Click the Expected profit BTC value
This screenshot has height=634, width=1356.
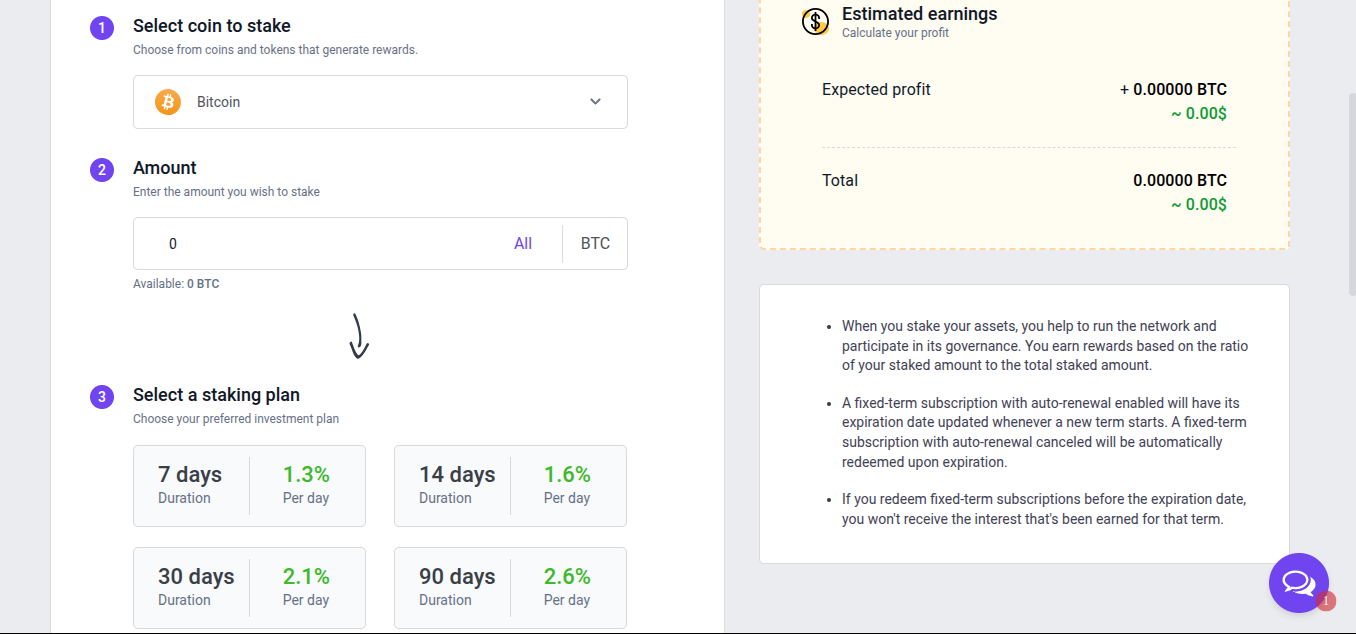point(1173,90)
